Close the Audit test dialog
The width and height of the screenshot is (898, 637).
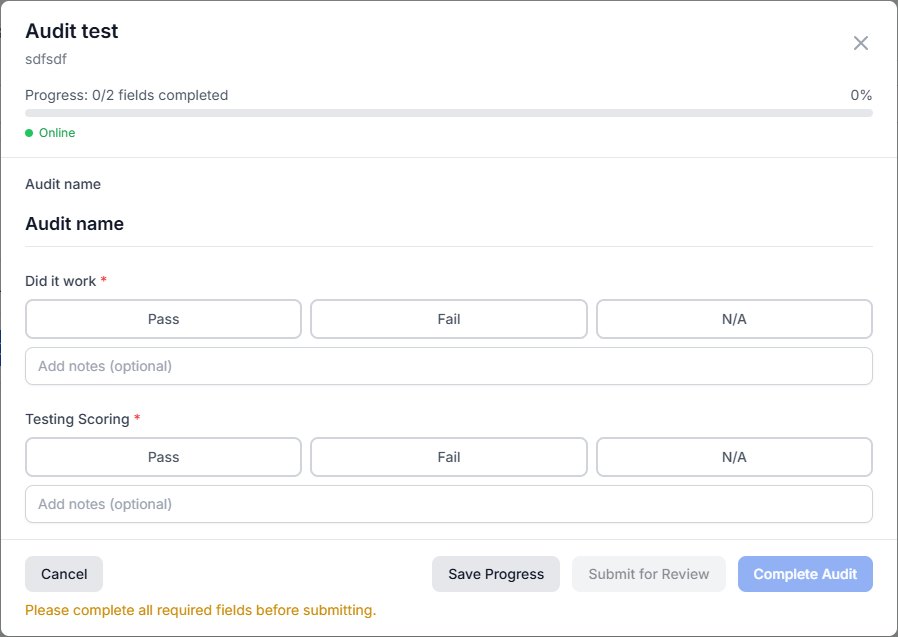click(x=860, y=43)
